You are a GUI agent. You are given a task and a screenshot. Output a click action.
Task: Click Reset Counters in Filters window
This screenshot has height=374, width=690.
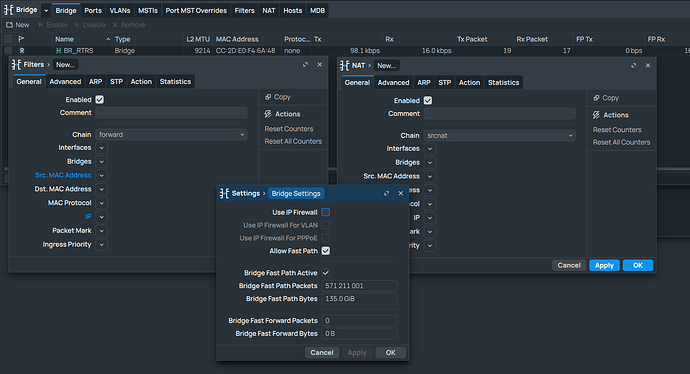tap(289, 129)
